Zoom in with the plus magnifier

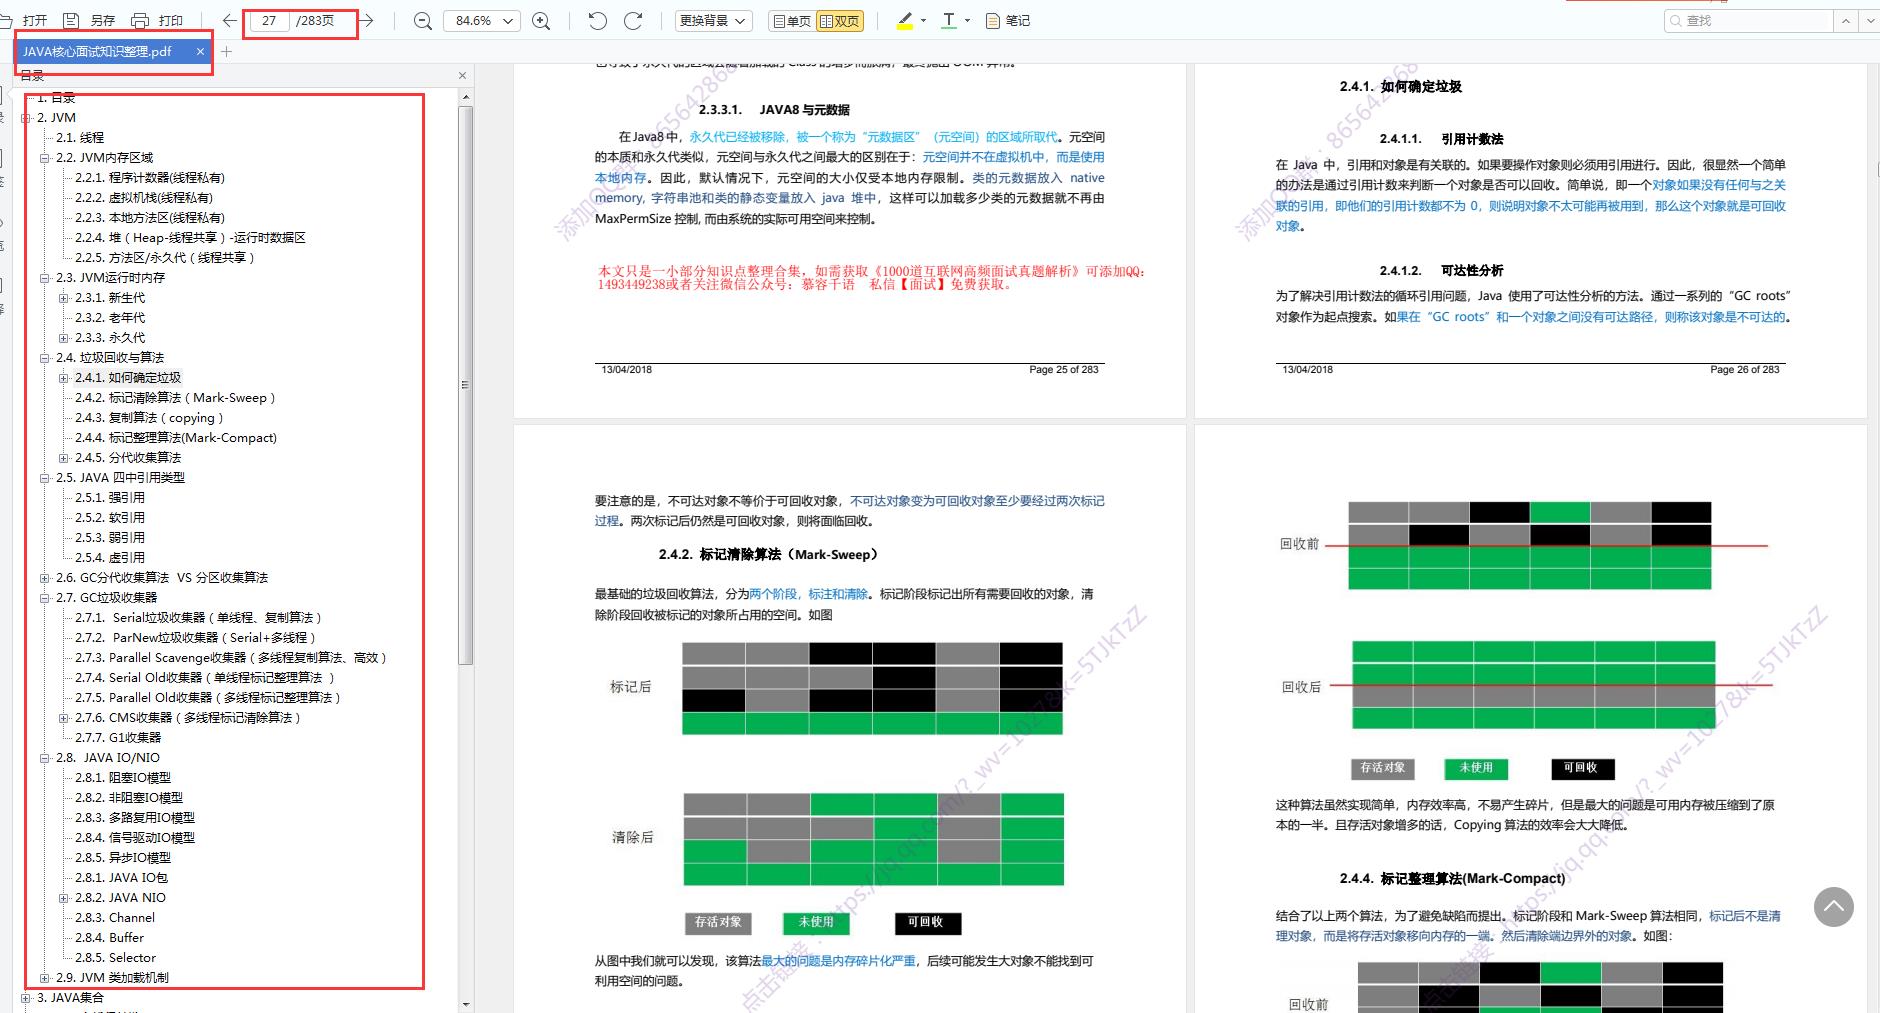click(x=541, y=21)
